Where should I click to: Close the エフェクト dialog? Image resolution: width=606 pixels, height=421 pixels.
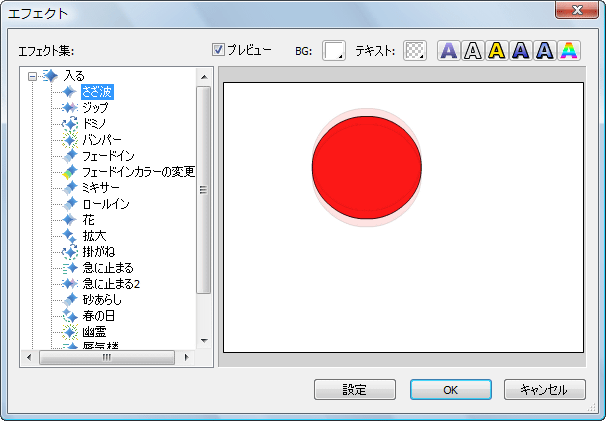577,10
